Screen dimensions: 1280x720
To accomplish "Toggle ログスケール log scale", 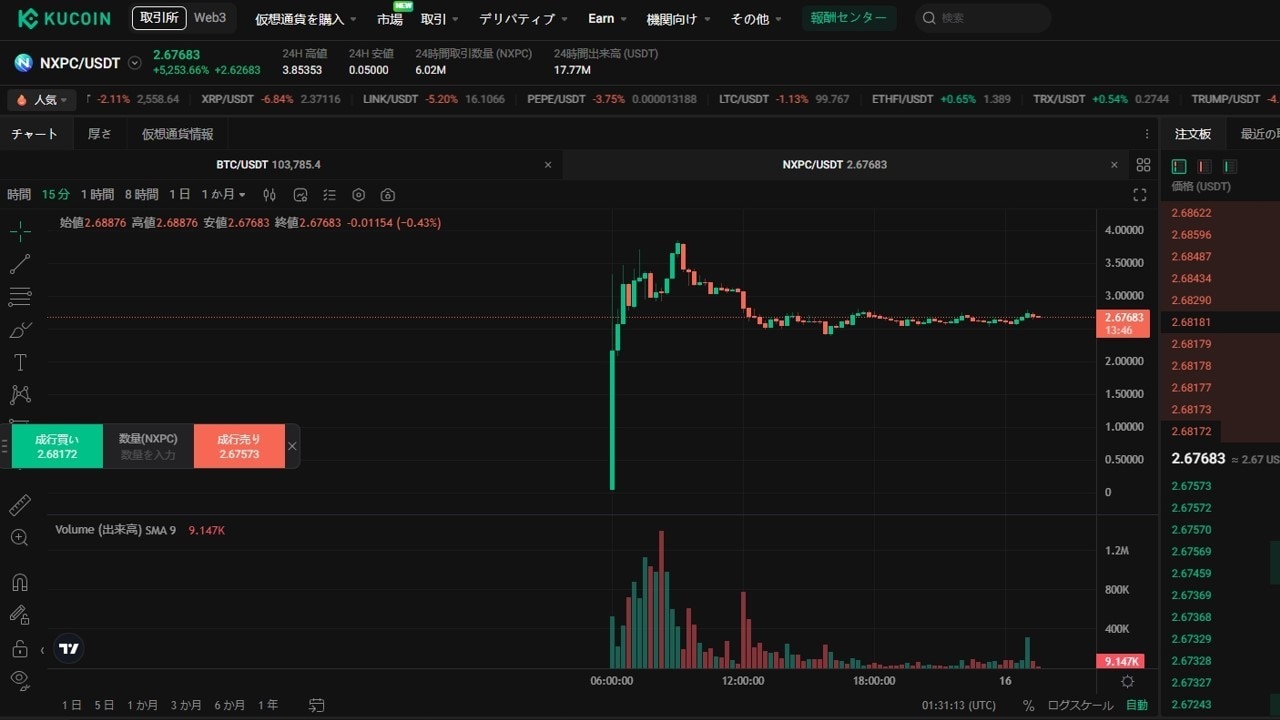I will (1080, 705).
